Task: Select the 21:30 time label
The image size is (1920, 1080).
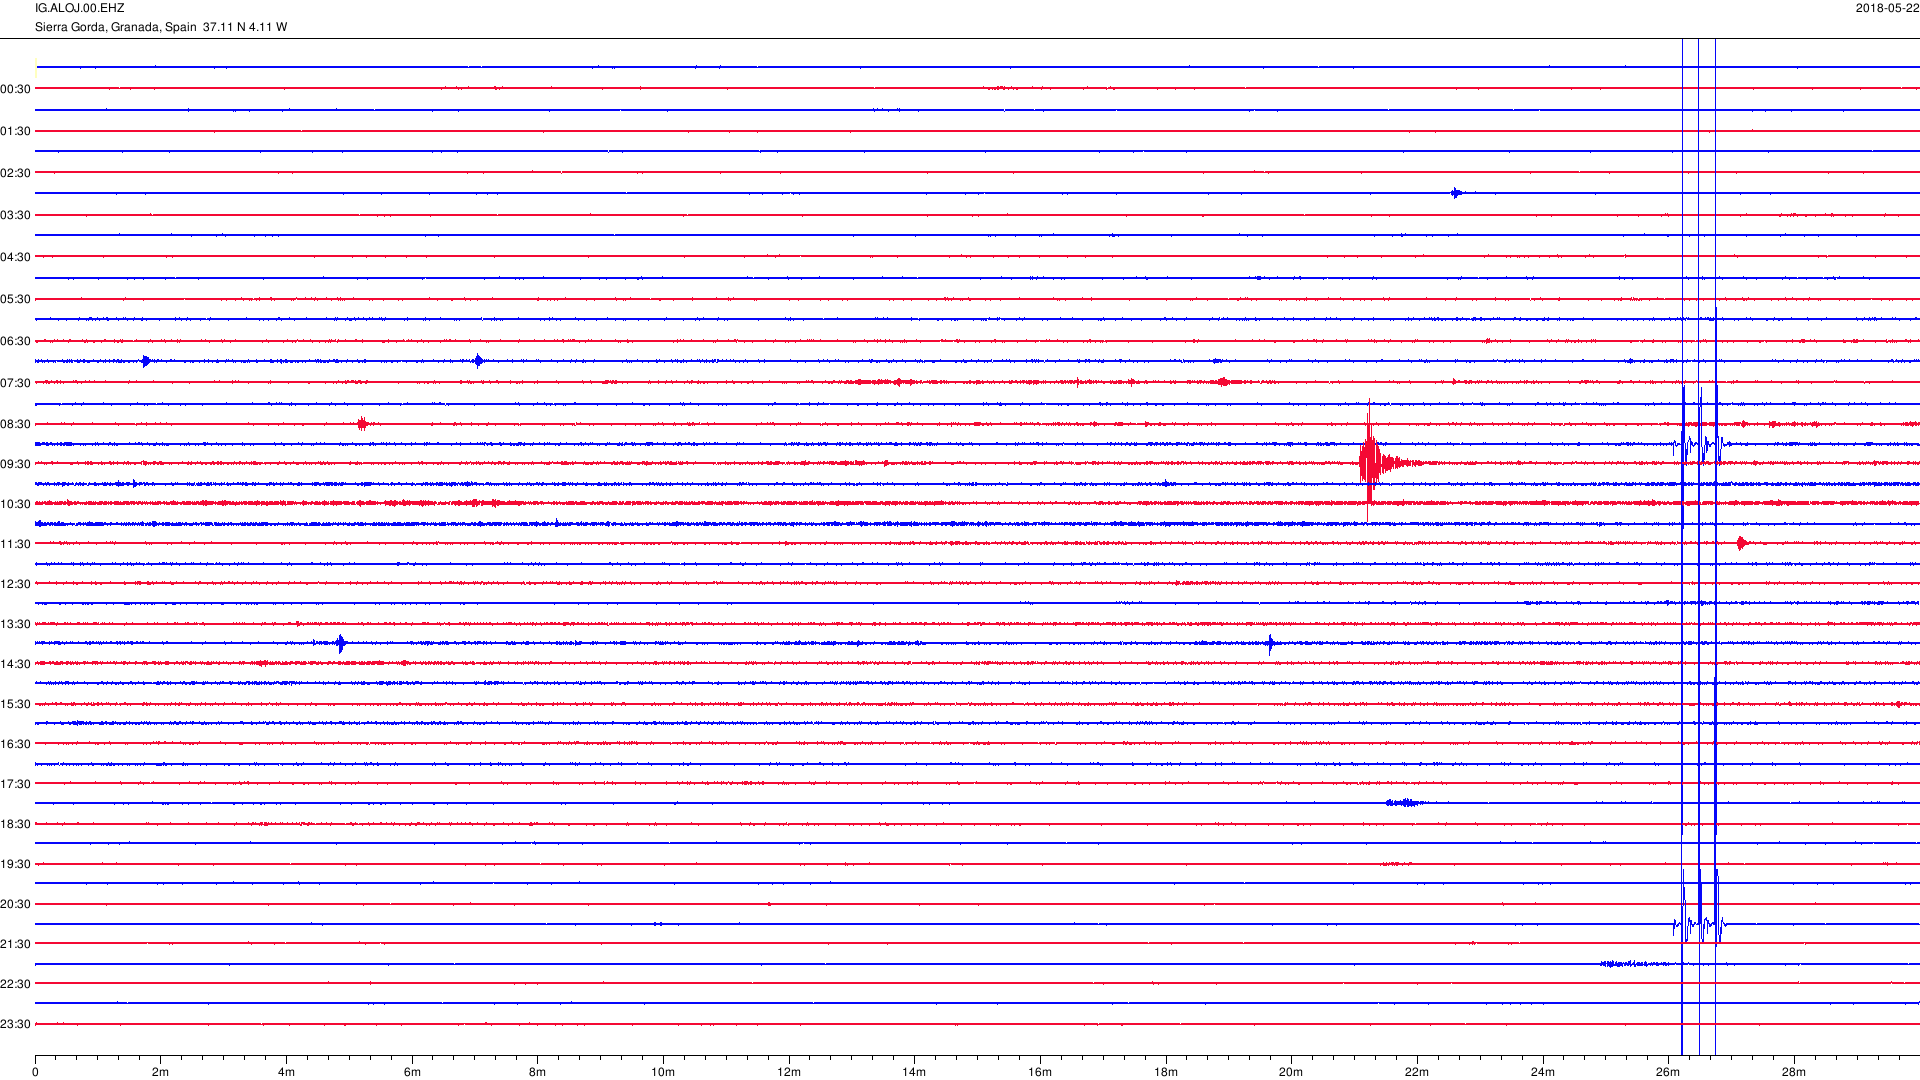Action: pos(15,944)
